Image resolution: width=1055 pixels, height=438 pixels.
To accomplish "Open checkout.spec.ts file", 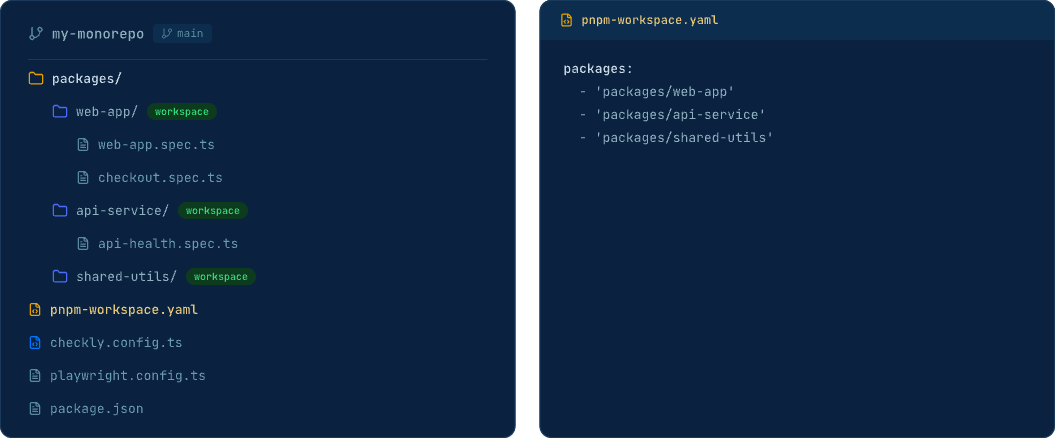I will [160, 177].
